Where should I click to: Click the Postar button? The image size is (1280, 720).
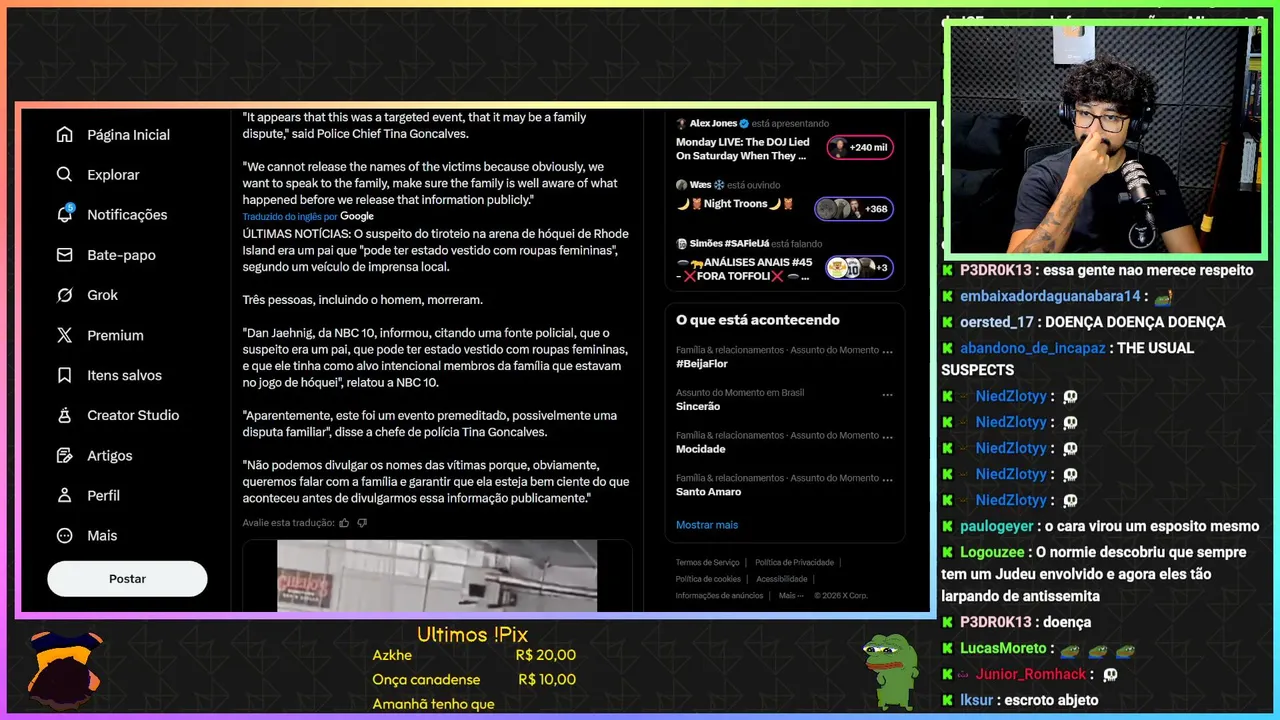pyautogui.click(x=127, y=579)
